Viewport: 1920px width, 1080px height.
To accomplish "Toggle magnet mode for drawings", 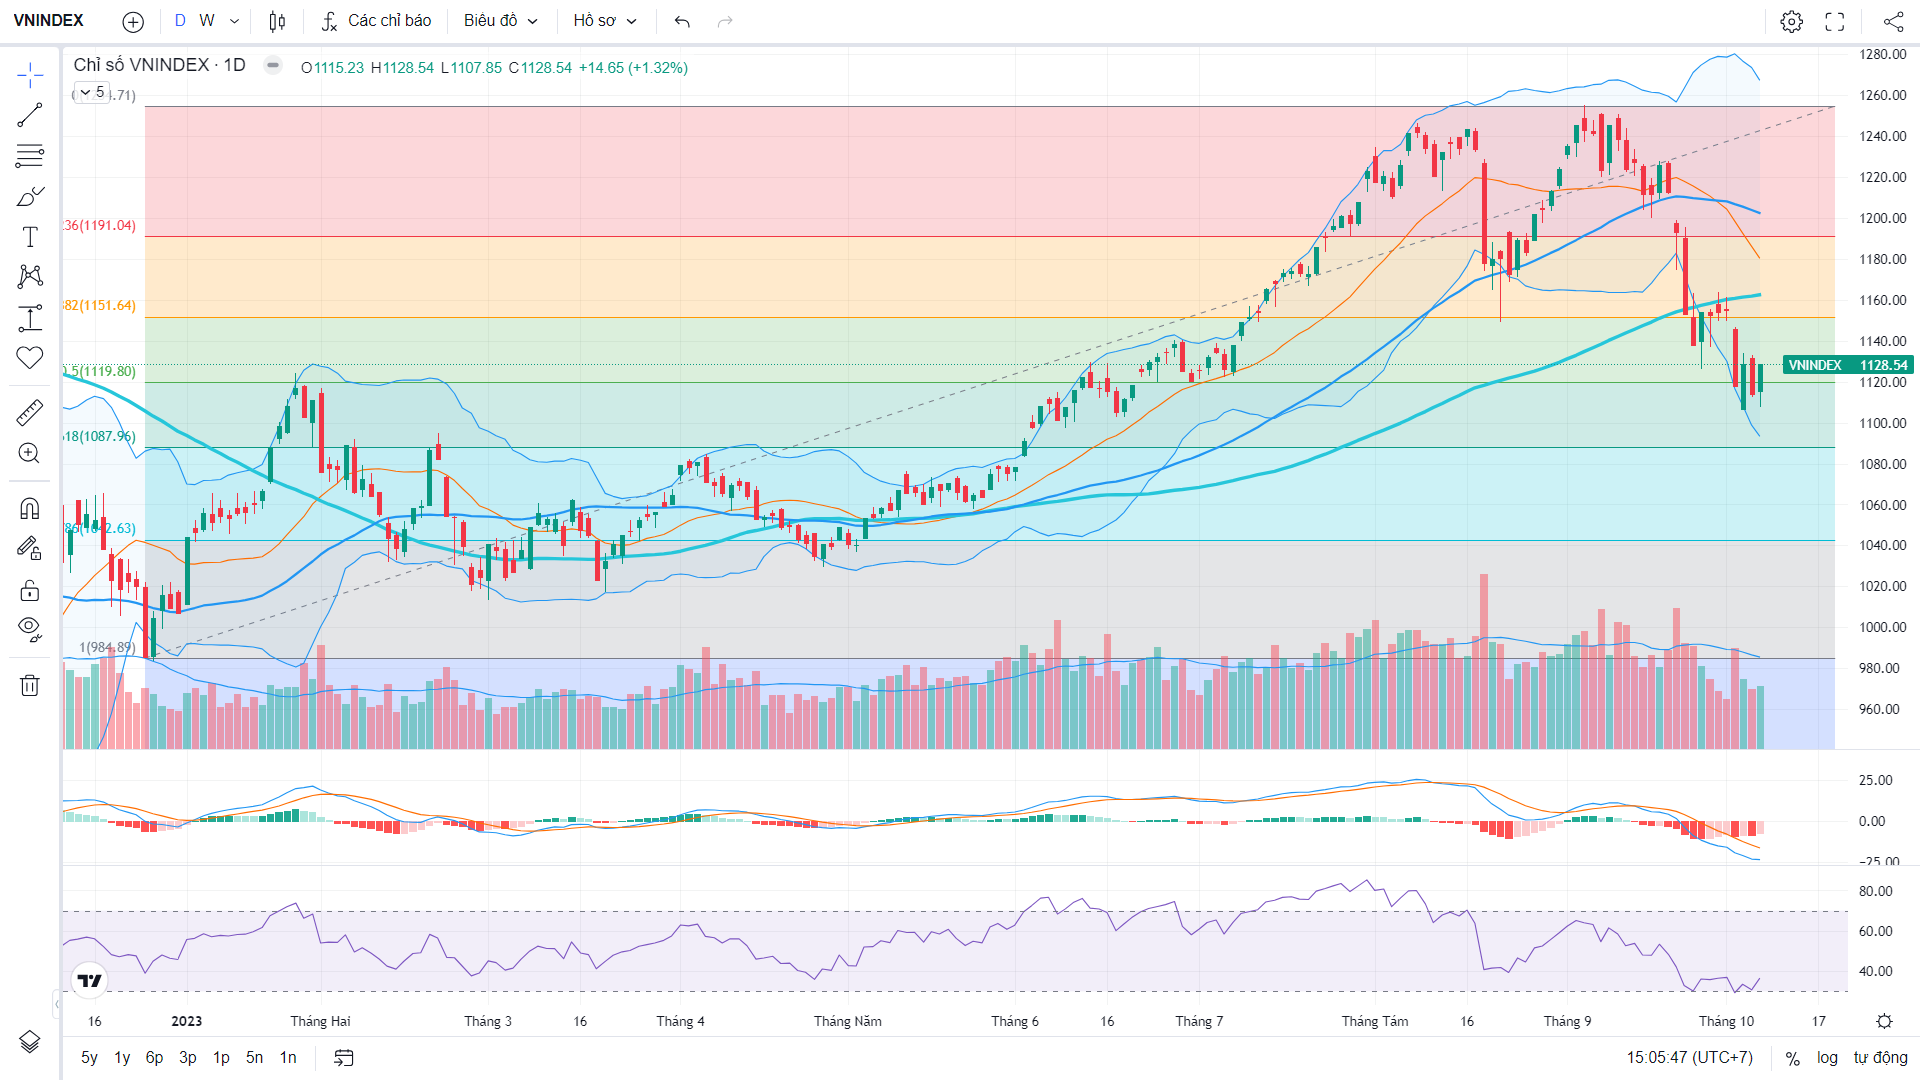I will pyautogui.click(x=30, y=508).
